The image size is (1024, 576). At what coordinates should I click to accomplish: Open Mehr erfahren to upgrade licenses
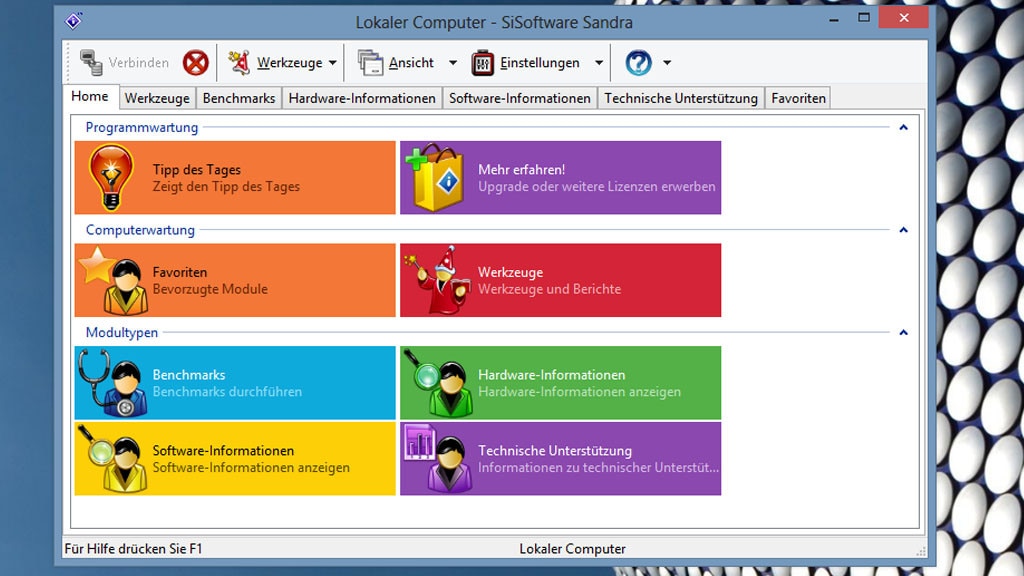[x=560, y=178]
